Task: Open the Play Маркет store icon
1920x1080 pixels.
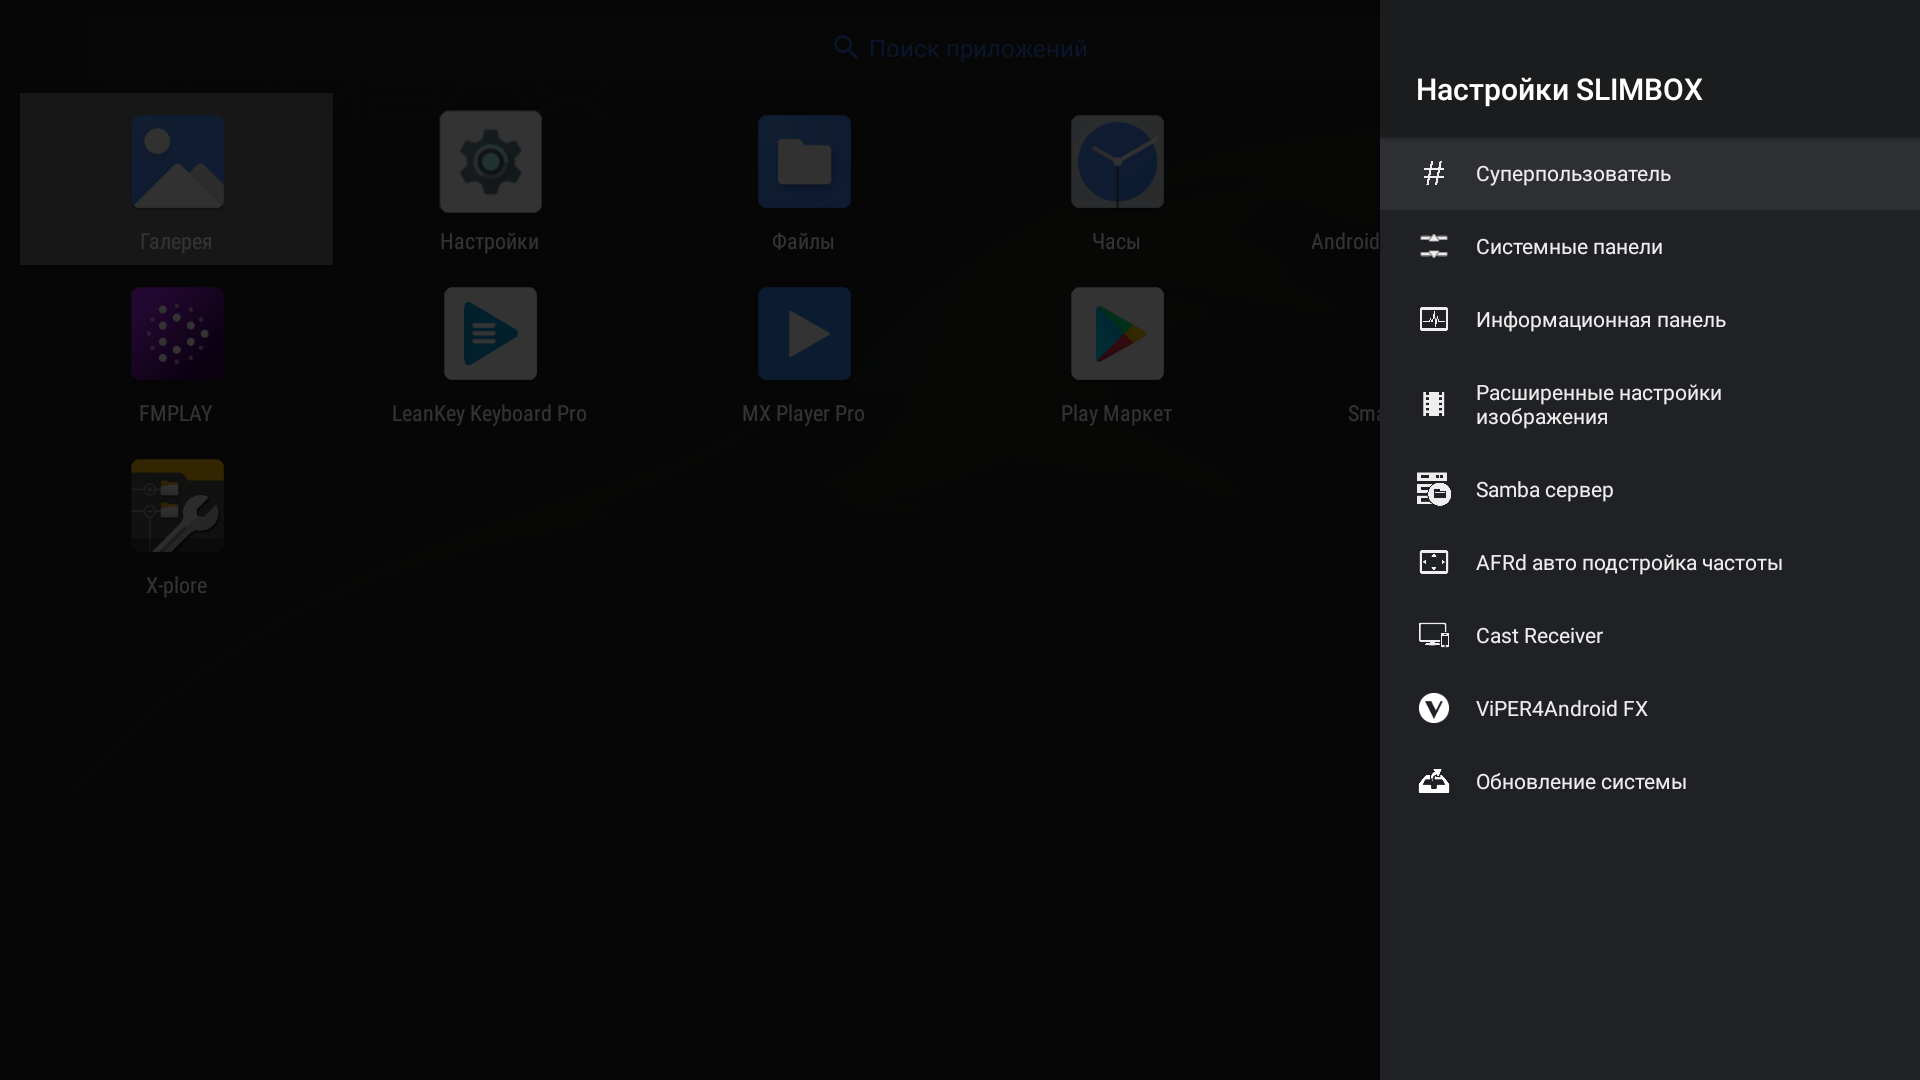Action: click(x=1117, y=334)
